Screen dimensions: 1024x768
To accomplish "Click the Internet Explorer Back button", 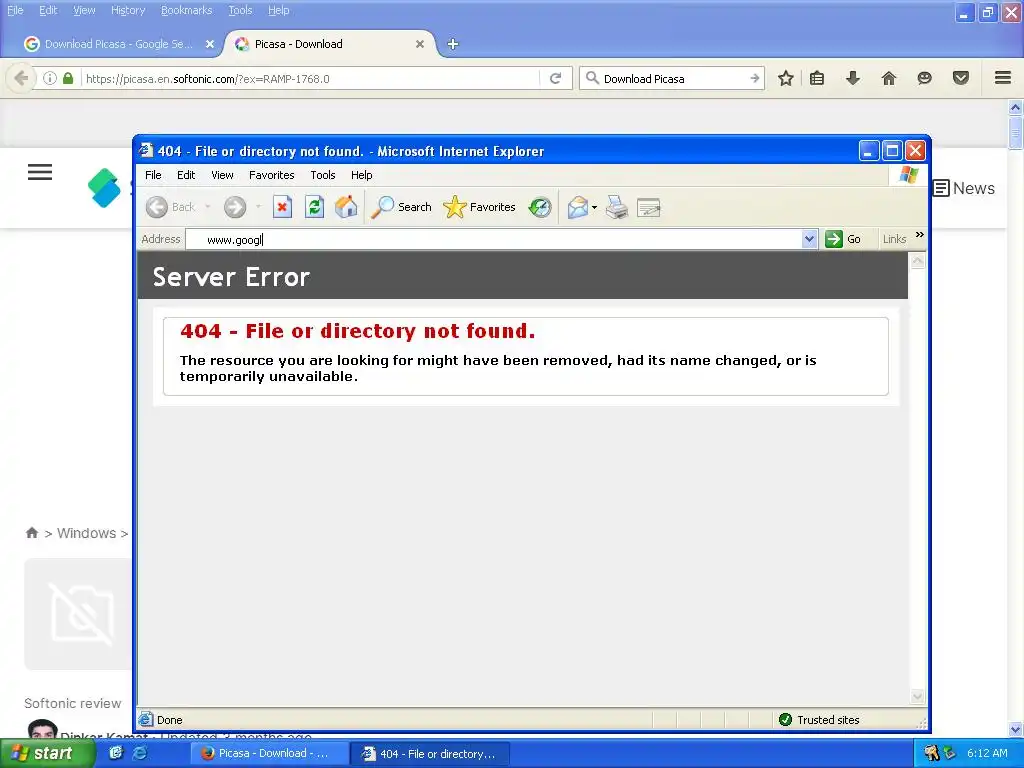I will tap(171, 207).
